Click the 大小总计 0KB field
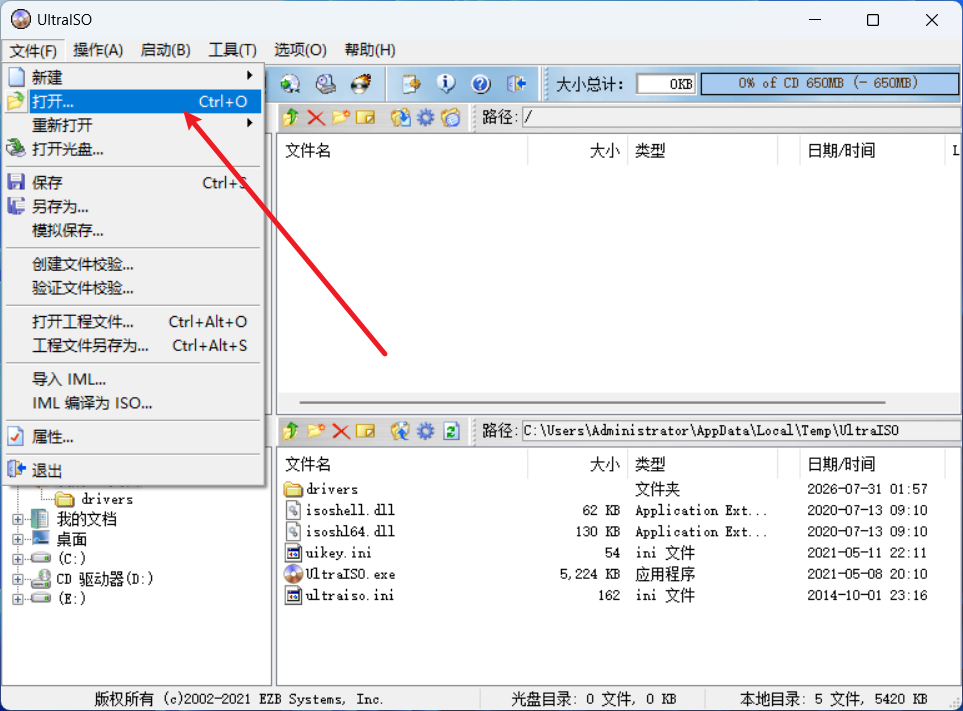This screenshot has width=963, height=711. click(x=666, y=84)
